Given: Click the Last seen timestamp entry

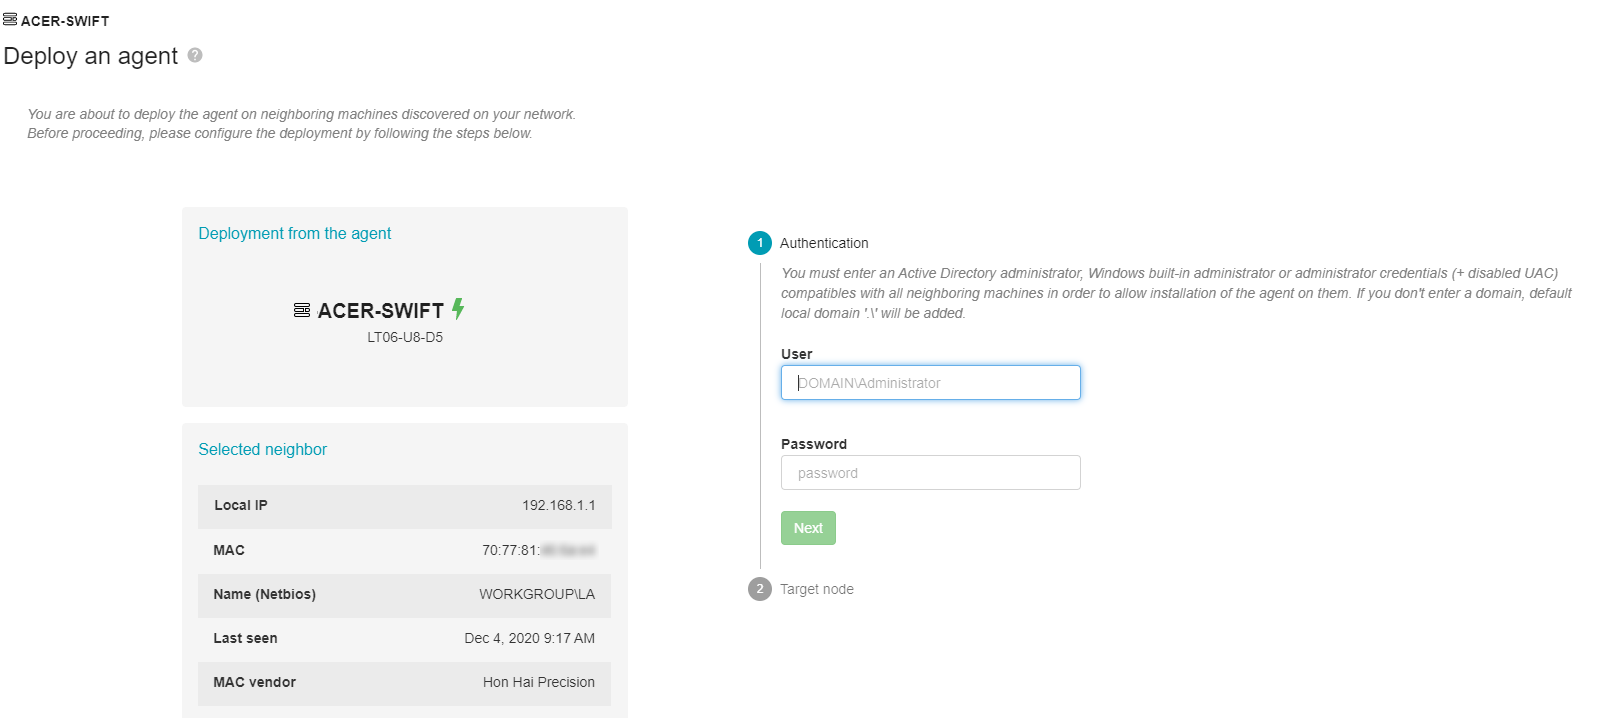Looking at the screenshot, I should pos(532,638).
